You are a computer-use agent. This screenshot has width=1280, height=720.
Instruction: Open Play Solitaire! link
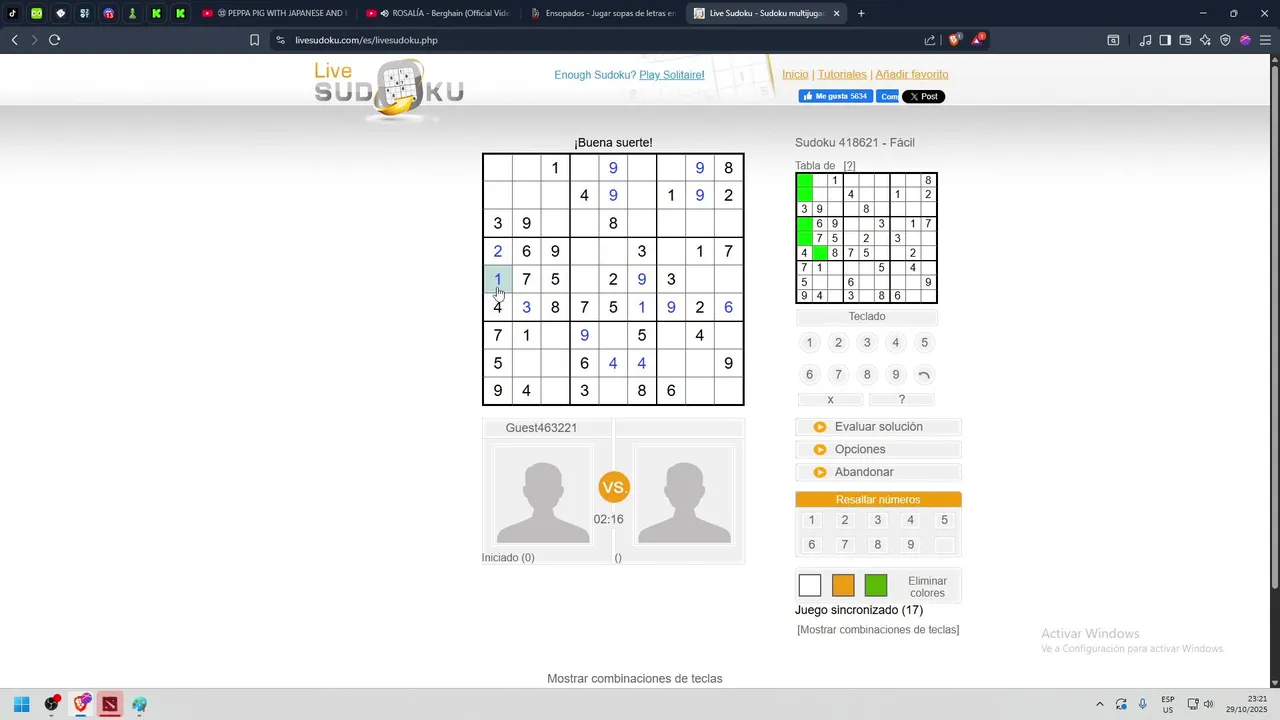point(672,75)
